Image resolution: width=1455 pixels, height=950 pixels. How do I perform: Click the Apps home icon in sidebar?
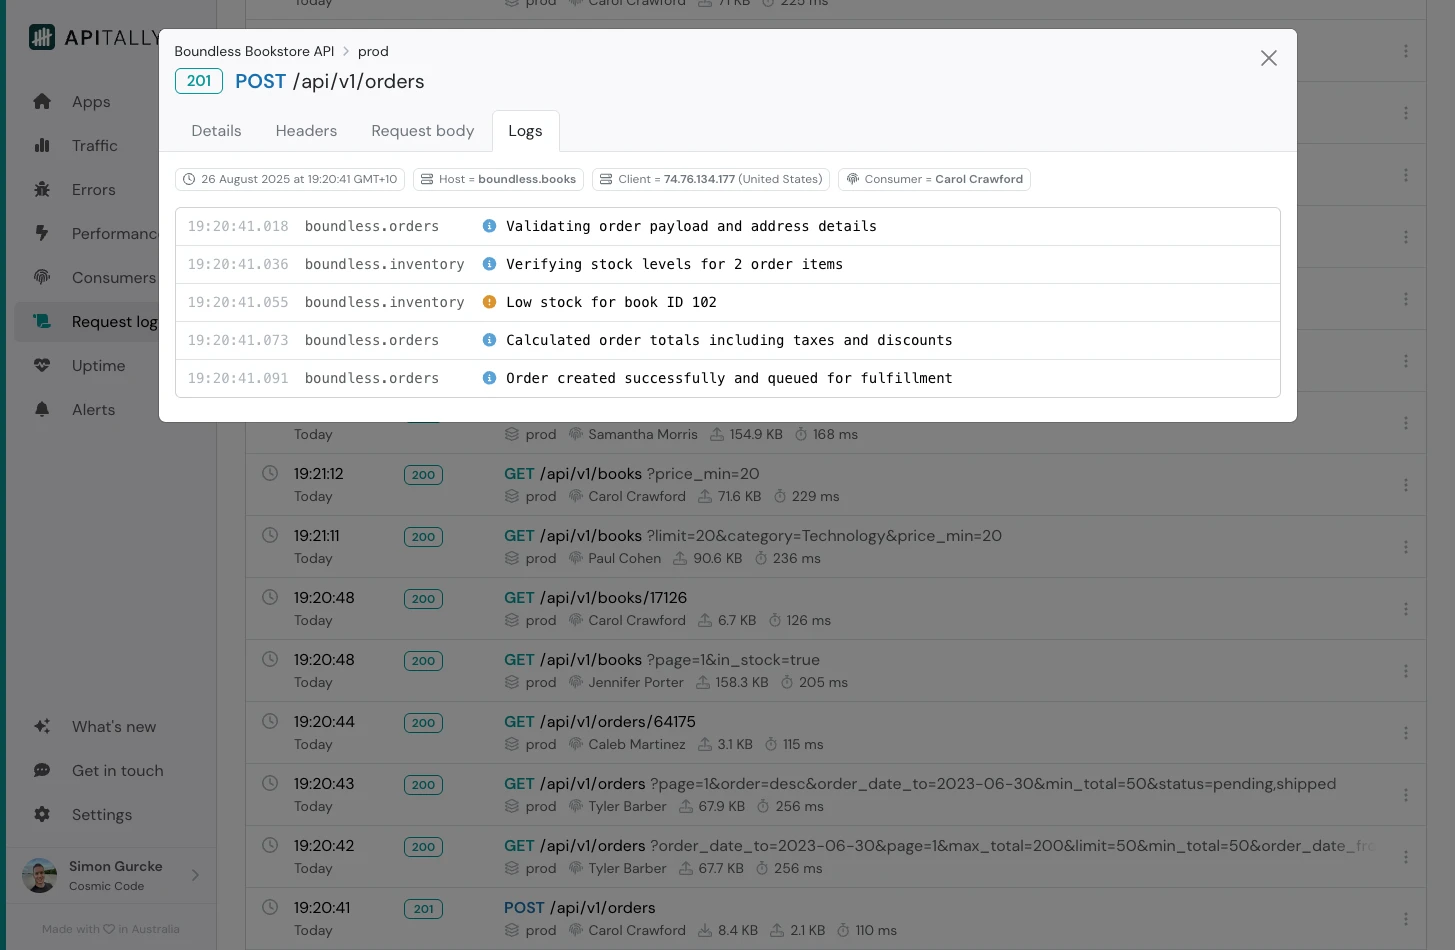click(42, 102)
